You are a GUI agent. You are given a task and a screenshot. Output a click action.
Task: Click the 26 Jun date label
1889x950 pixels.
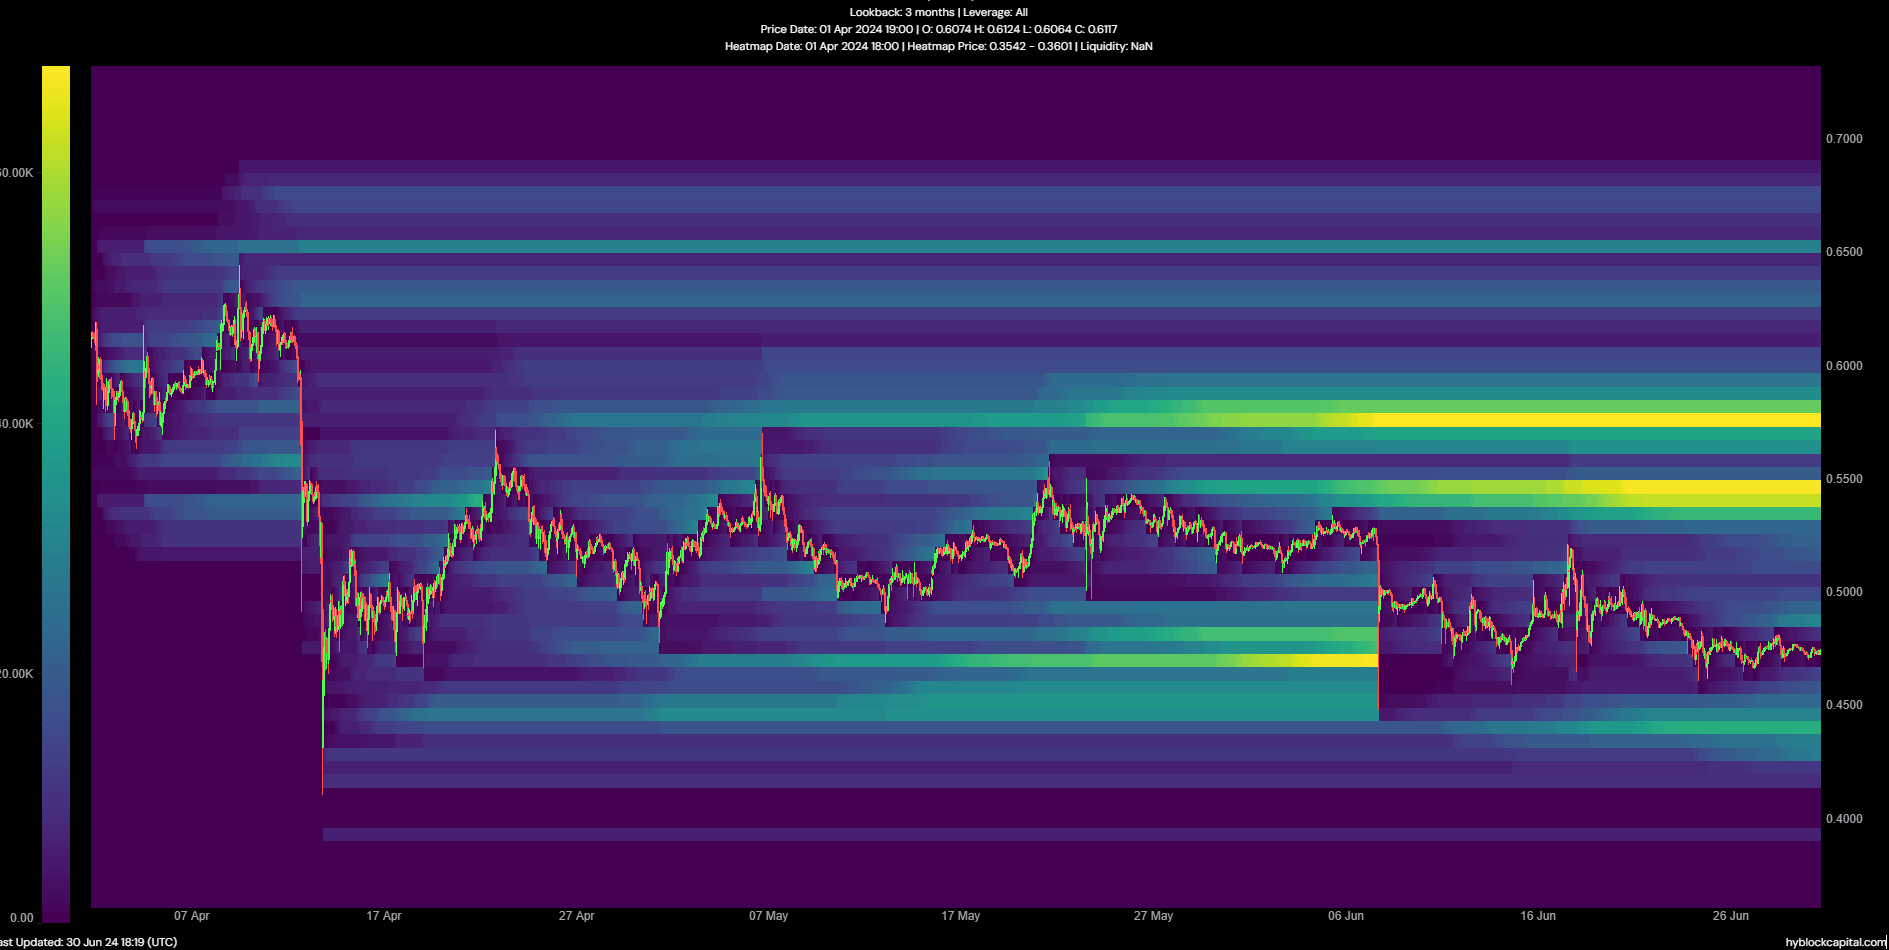click(x=1731, y=916)
